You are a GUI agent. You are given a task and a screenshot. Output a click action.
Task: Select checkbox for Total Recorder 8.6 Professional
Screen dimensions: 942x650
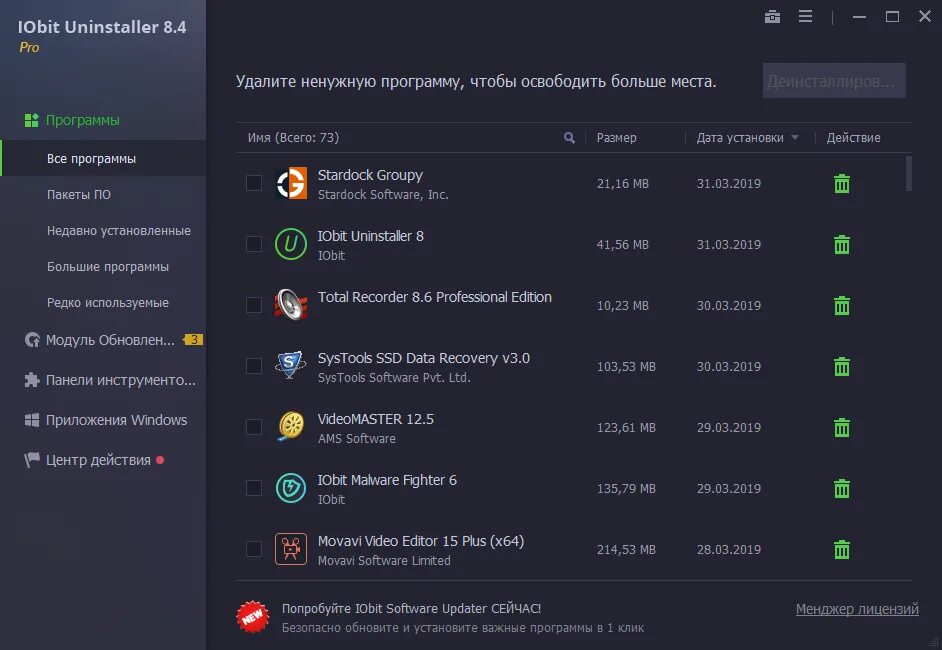click(x=254, y=305)
